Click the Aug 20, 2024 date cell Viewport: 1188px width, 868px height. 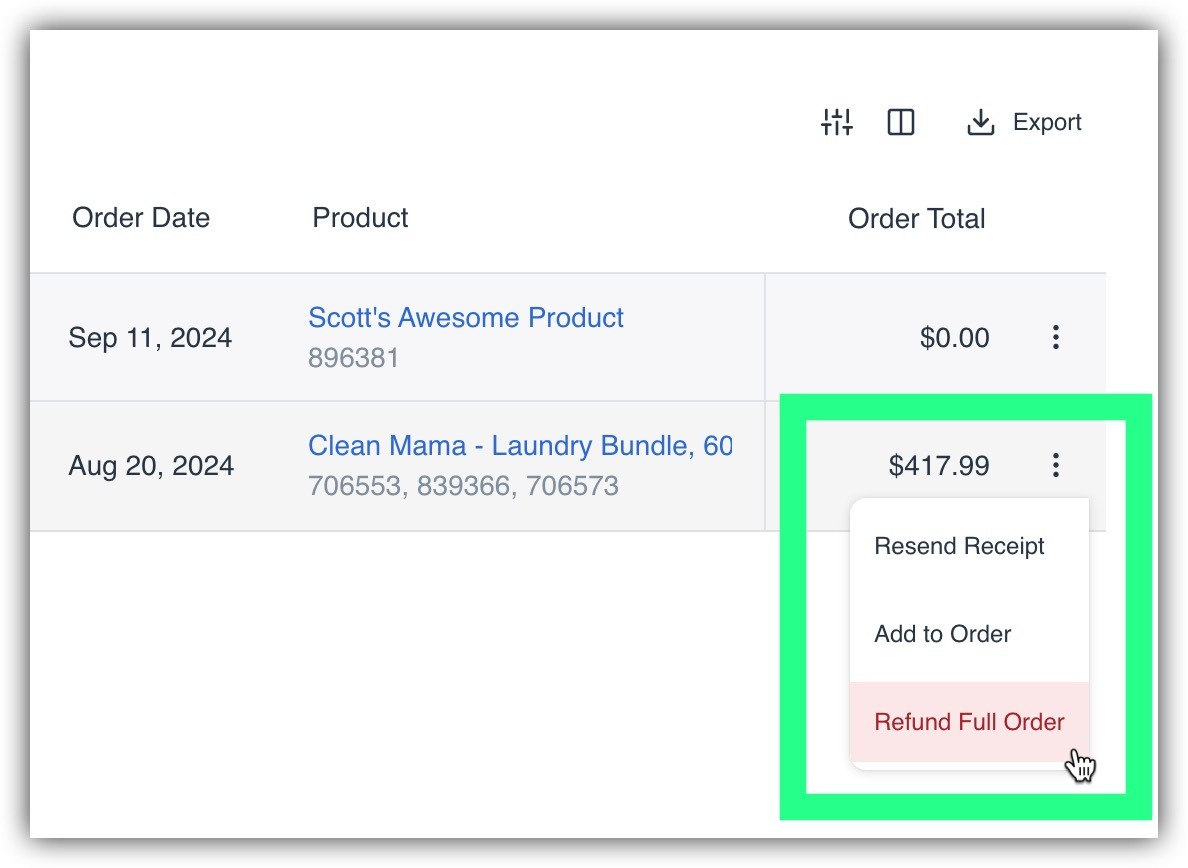151,466
